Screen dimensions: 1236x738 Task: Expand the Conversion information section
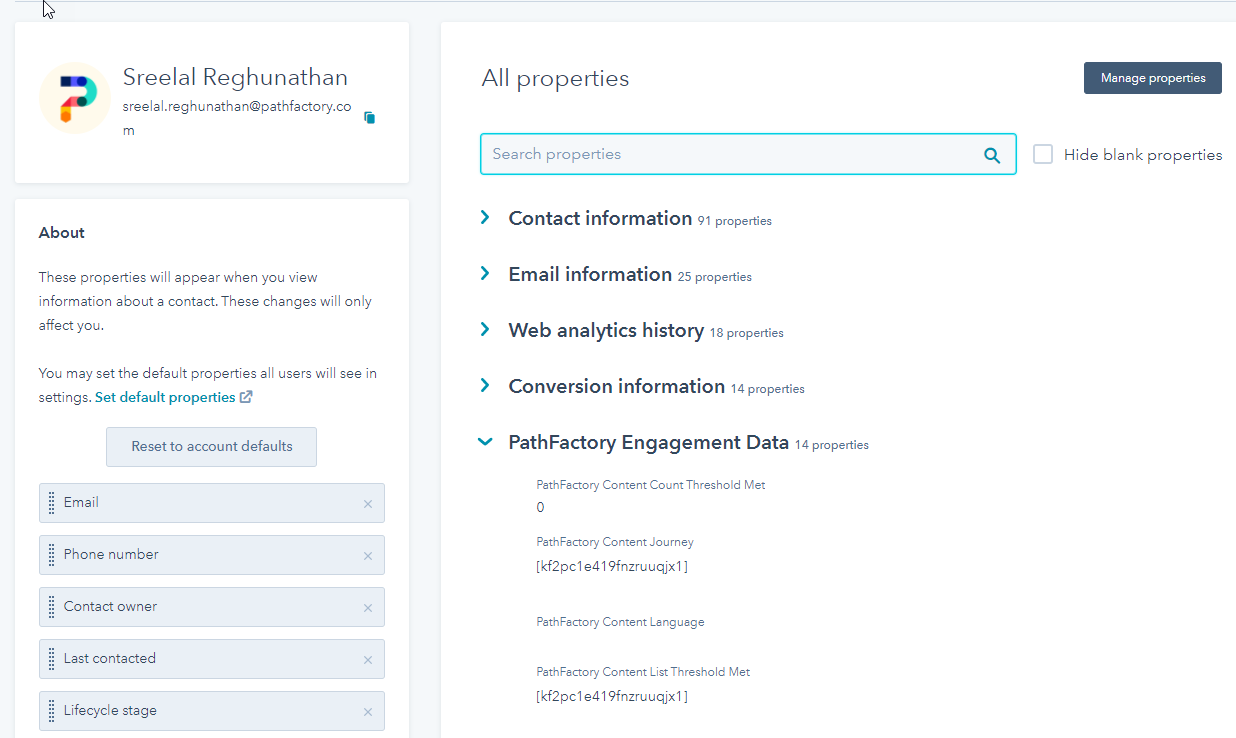click(x=485, y=386)
